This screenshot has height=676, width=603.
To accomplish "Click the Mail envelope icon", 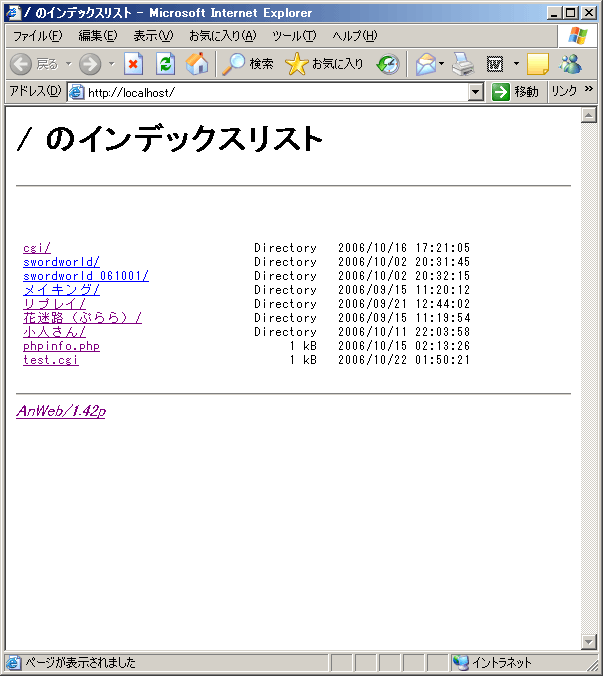I will pos(425,64).
